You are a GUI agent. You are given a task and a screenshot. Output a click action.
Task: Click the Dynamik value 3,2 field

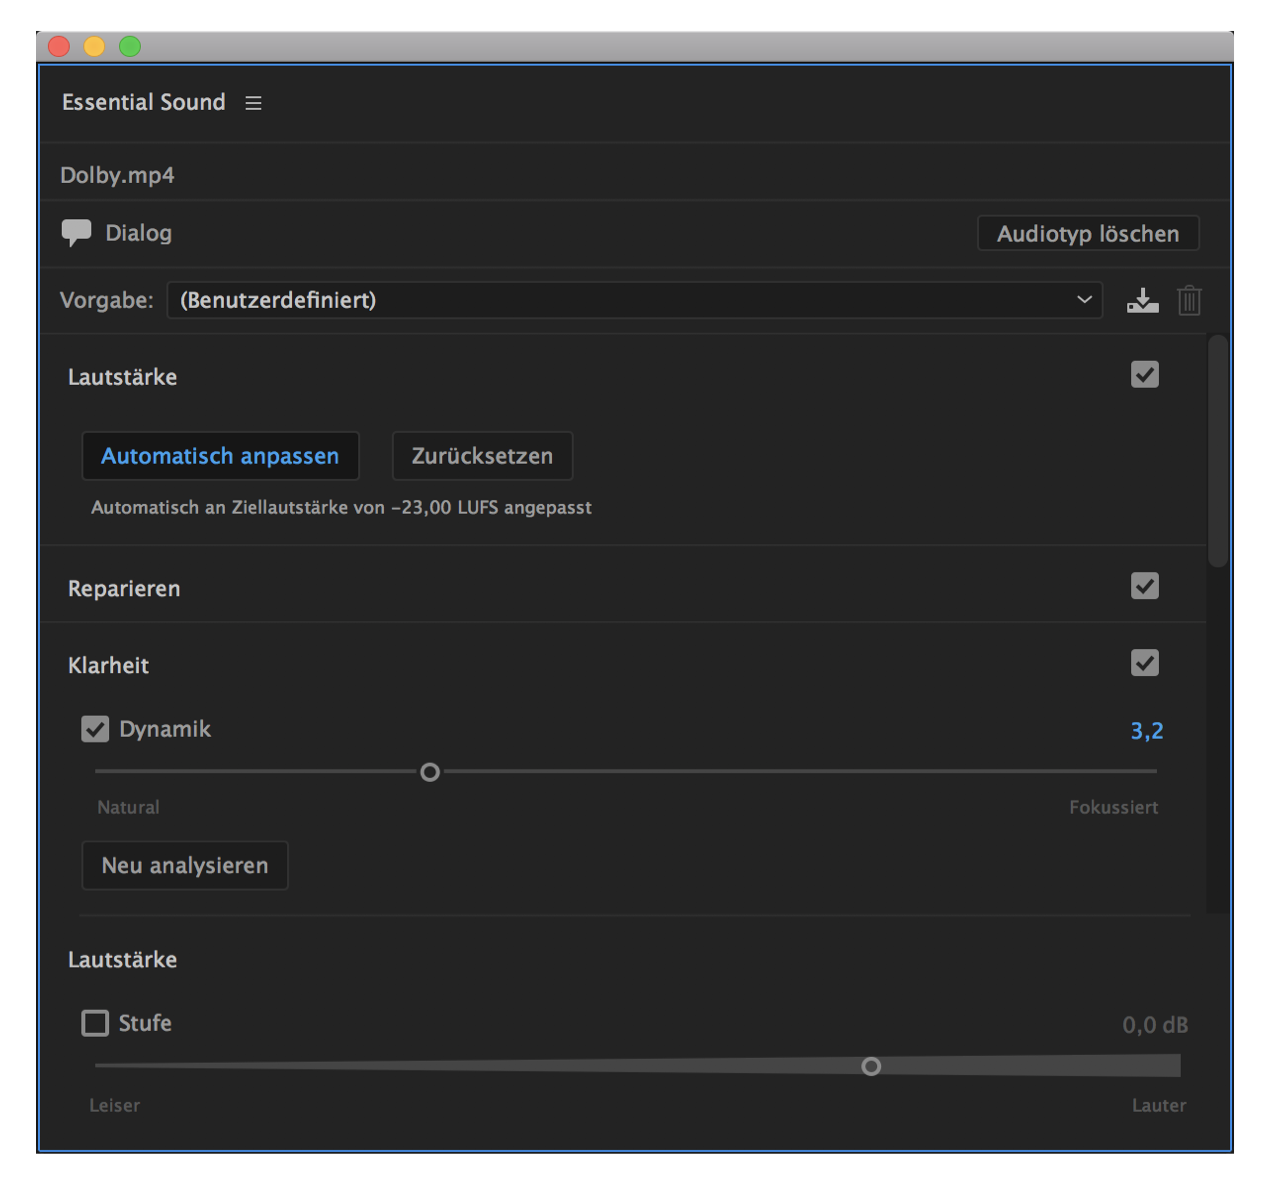coord(1146,731)
